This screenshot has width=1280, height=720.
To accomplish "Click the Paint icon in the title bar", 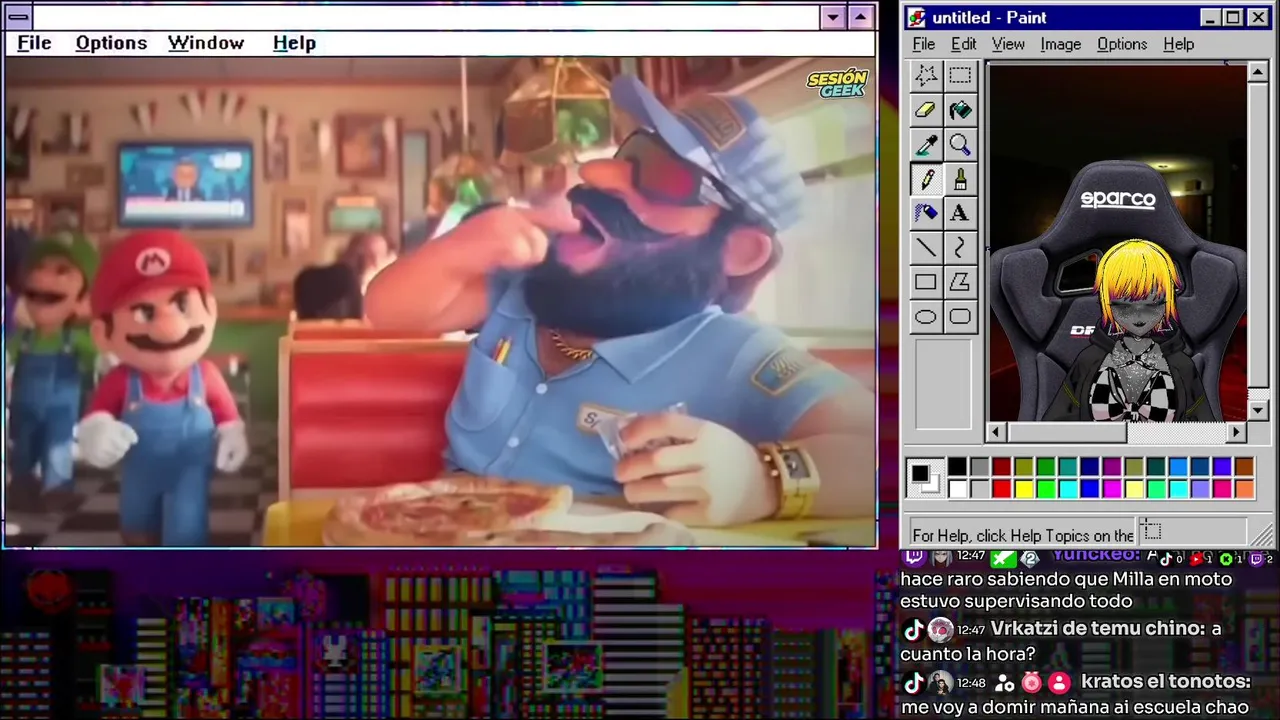I will click(917, 18).
